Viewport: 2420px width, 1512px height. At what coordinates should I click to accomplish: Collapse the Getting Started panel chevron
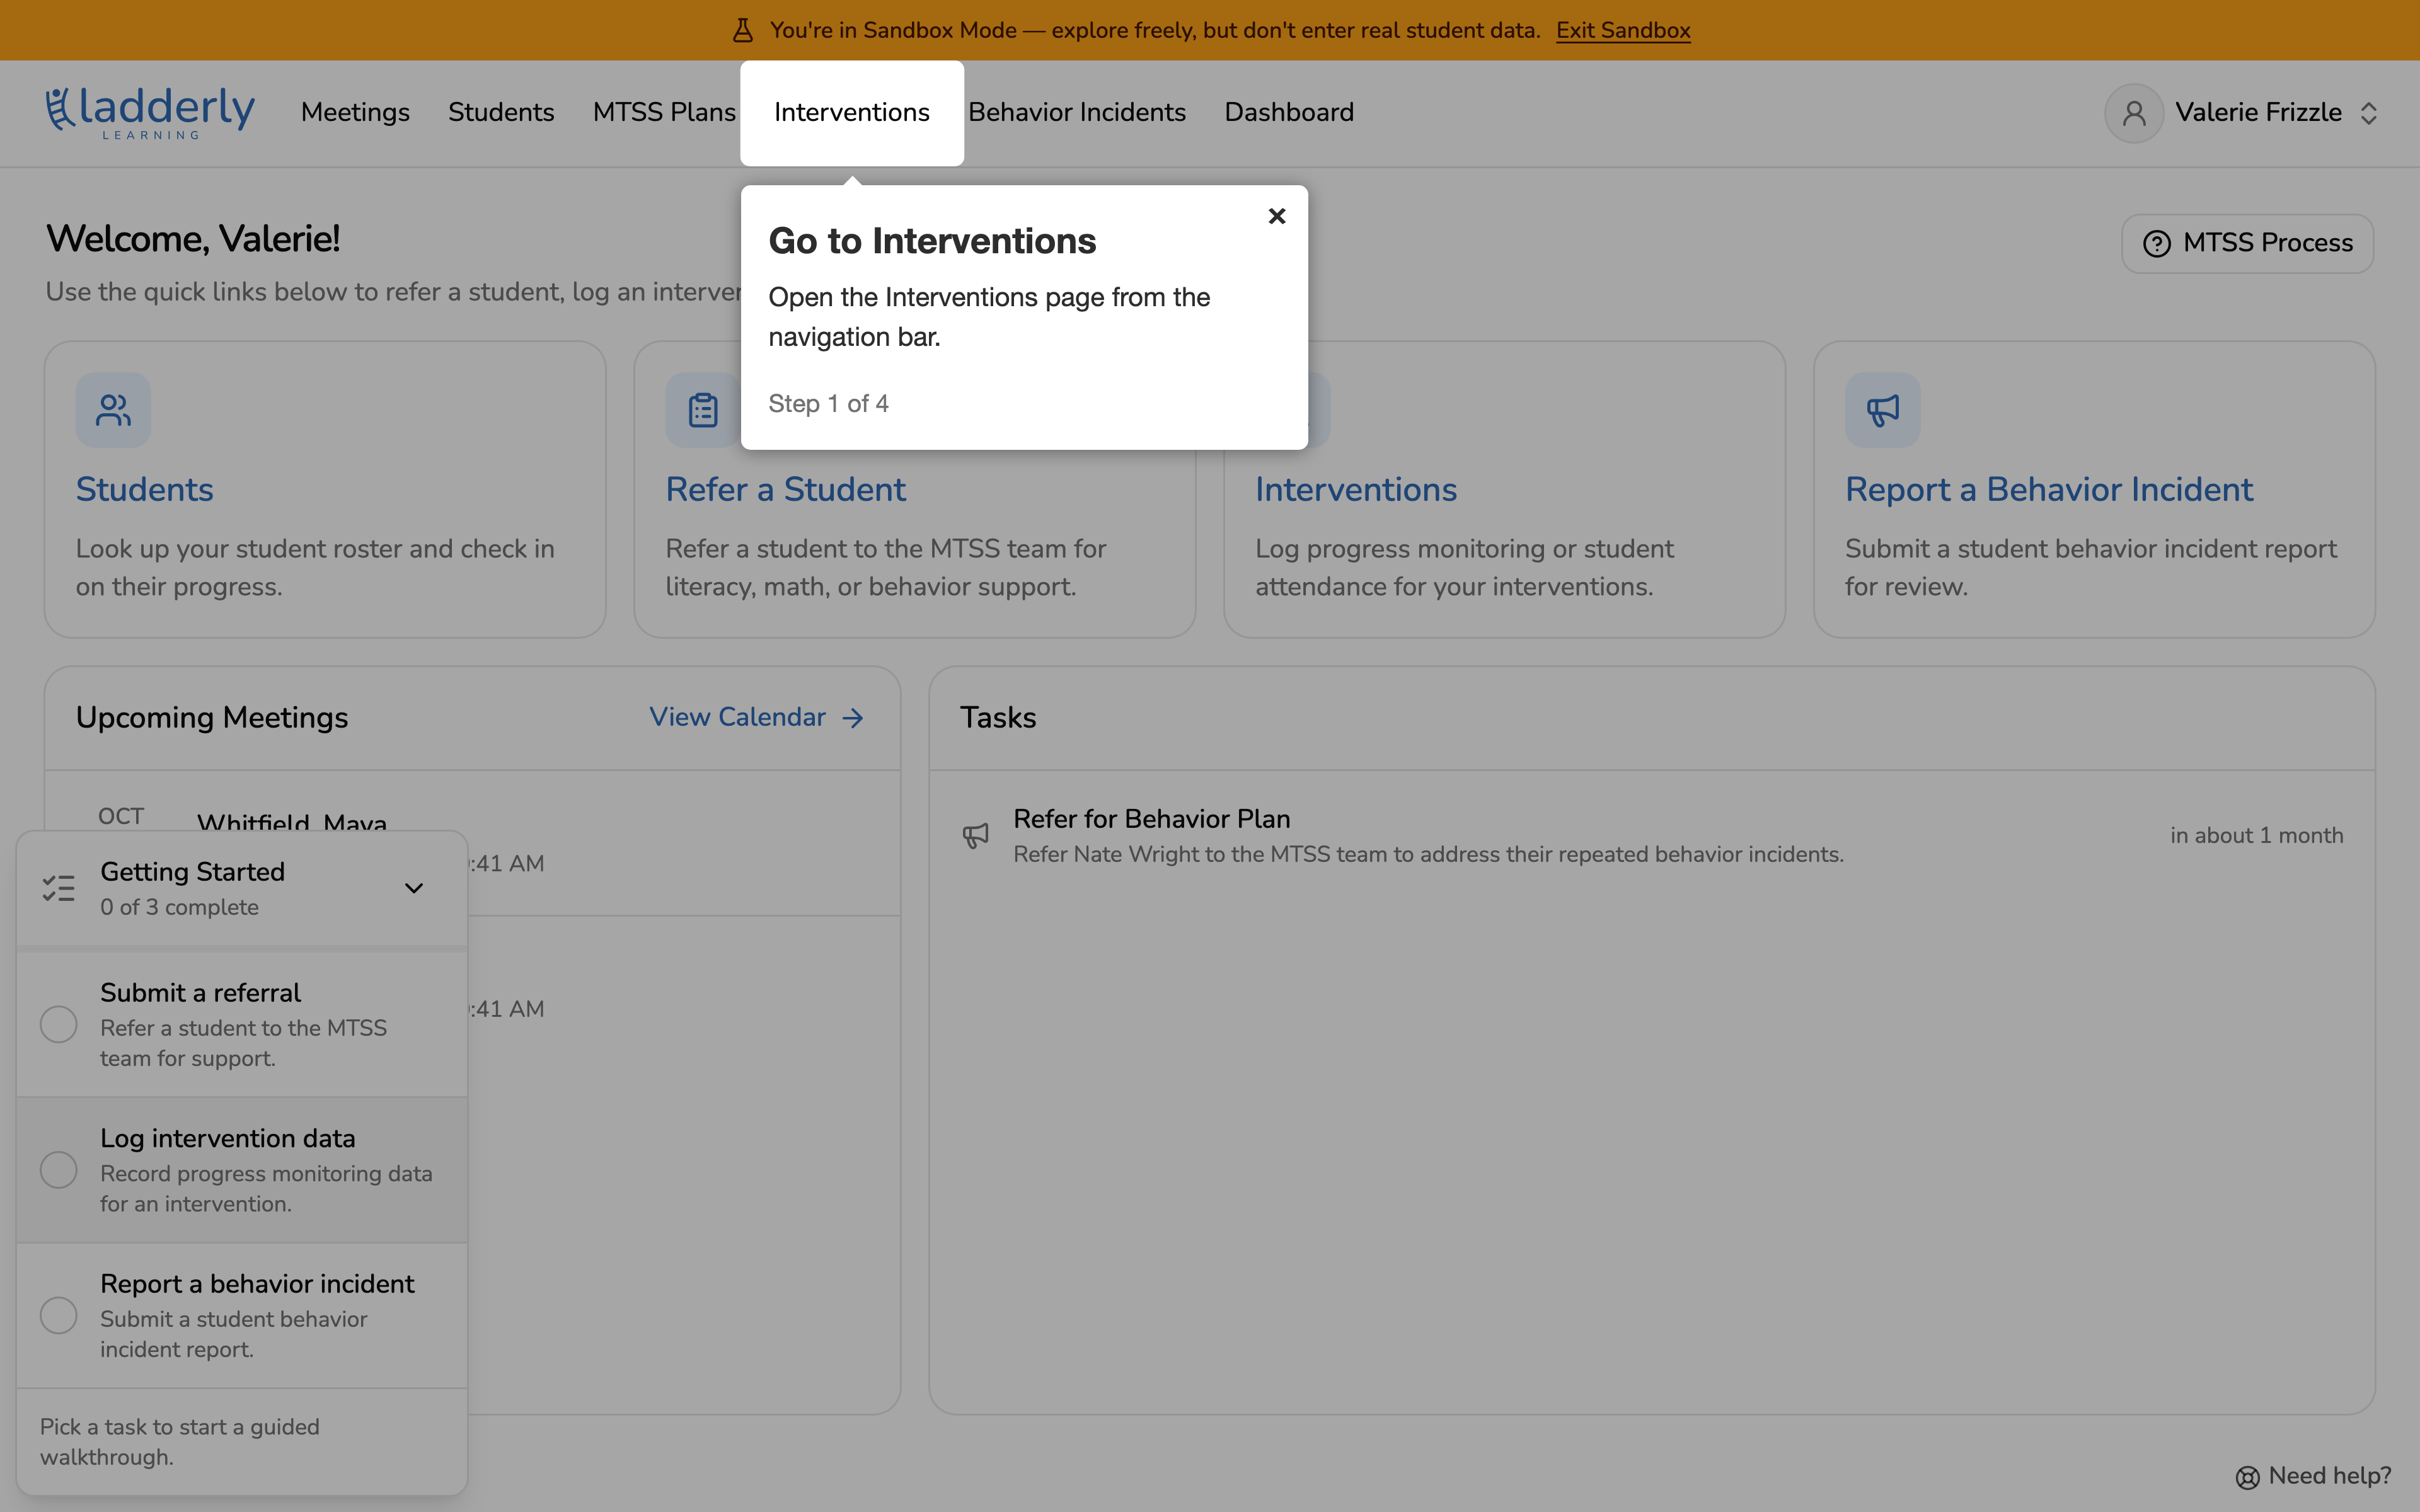[413, 888]
